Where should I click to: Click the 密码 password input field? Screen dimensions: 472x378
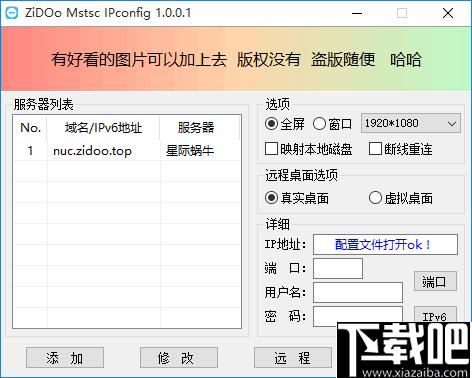click(358, 316)
